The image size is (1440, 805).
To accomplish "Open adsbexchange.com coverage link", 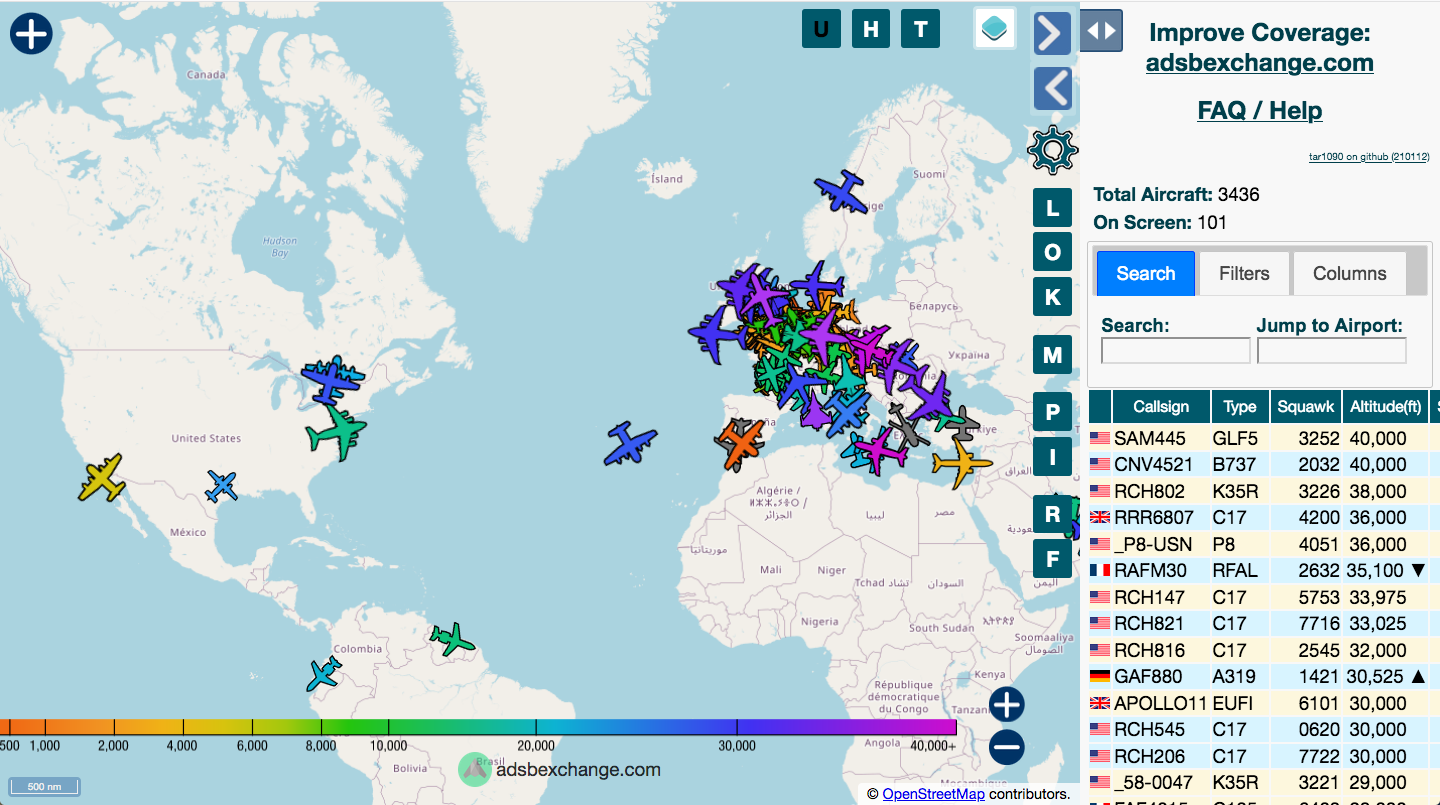I will [1259, 63].
